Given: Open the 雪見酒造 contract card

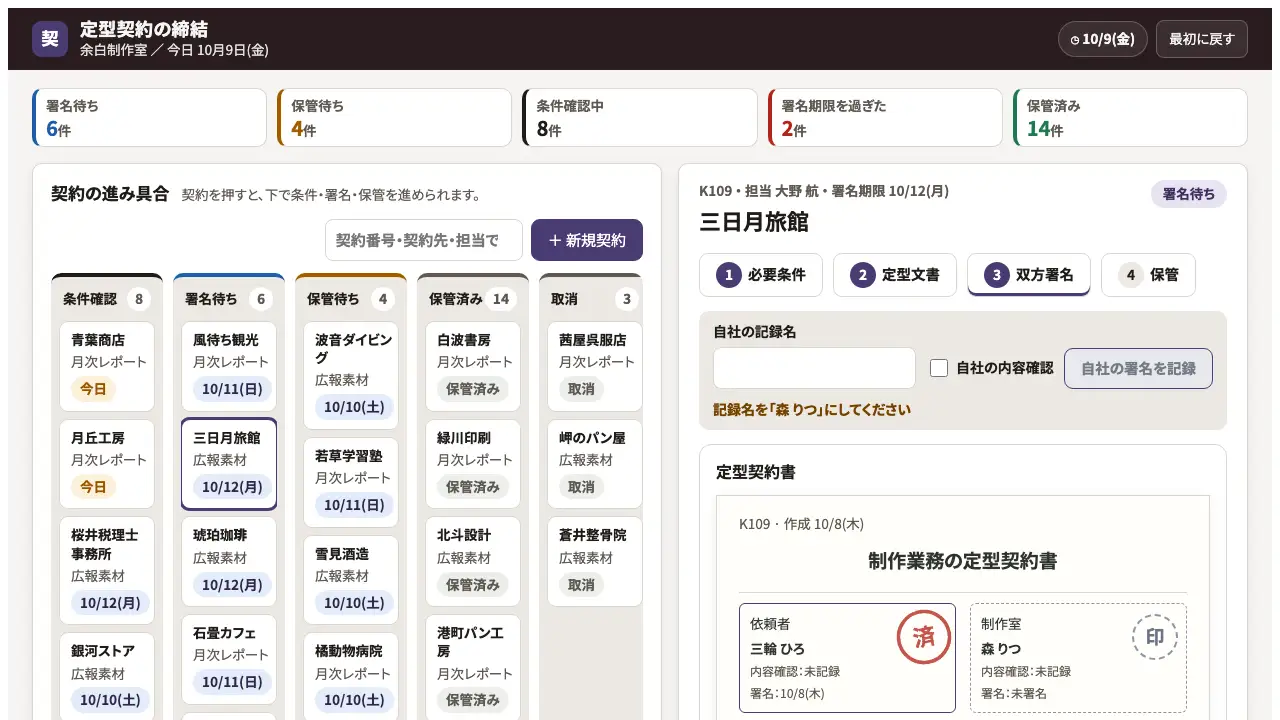Looking at the screenshot, I should (x=351, y=580).
